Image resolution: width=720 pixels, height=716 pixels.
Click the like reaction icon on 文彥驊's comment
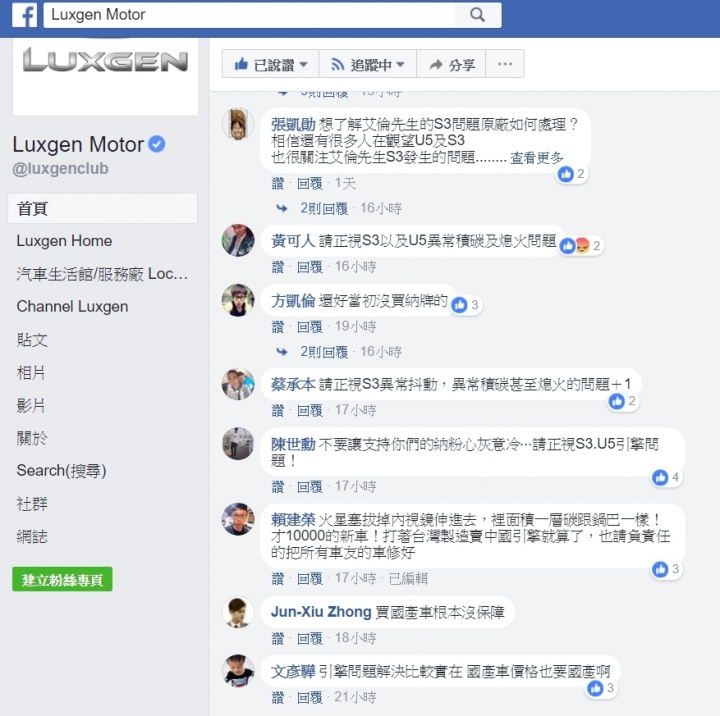[595, 688]
